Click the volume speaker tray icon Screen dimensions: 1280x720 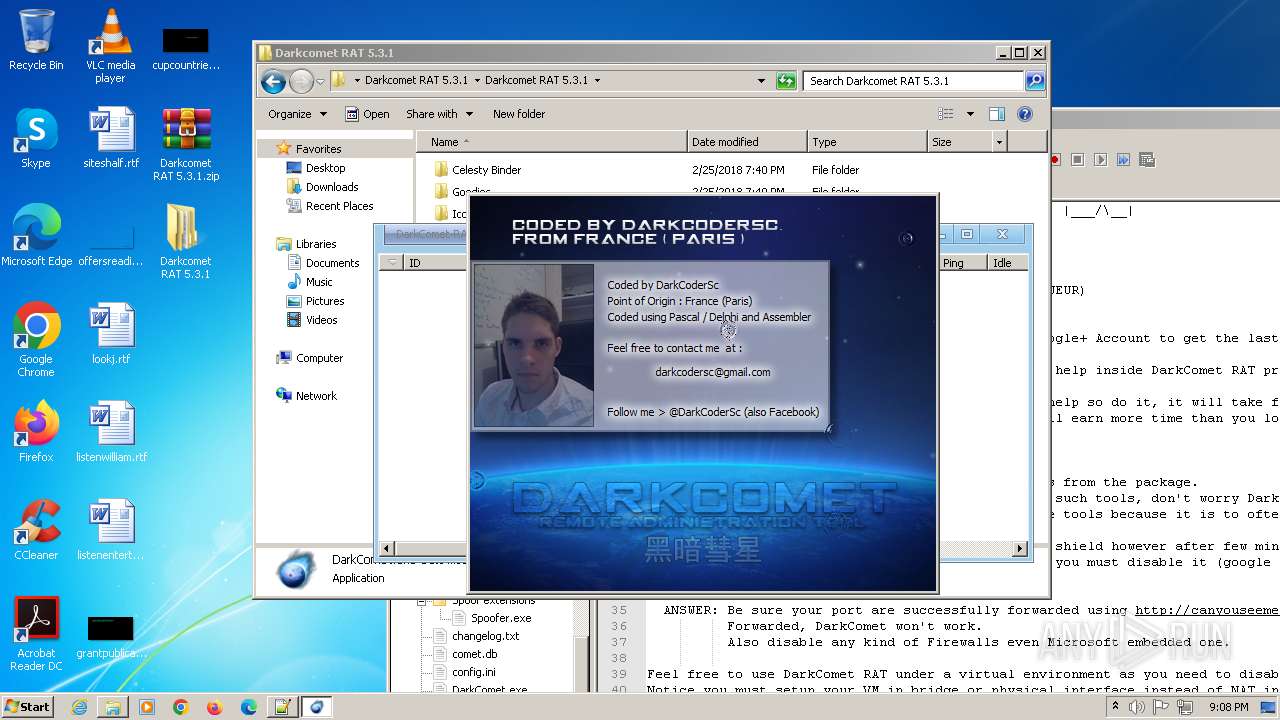point(1136,707)
